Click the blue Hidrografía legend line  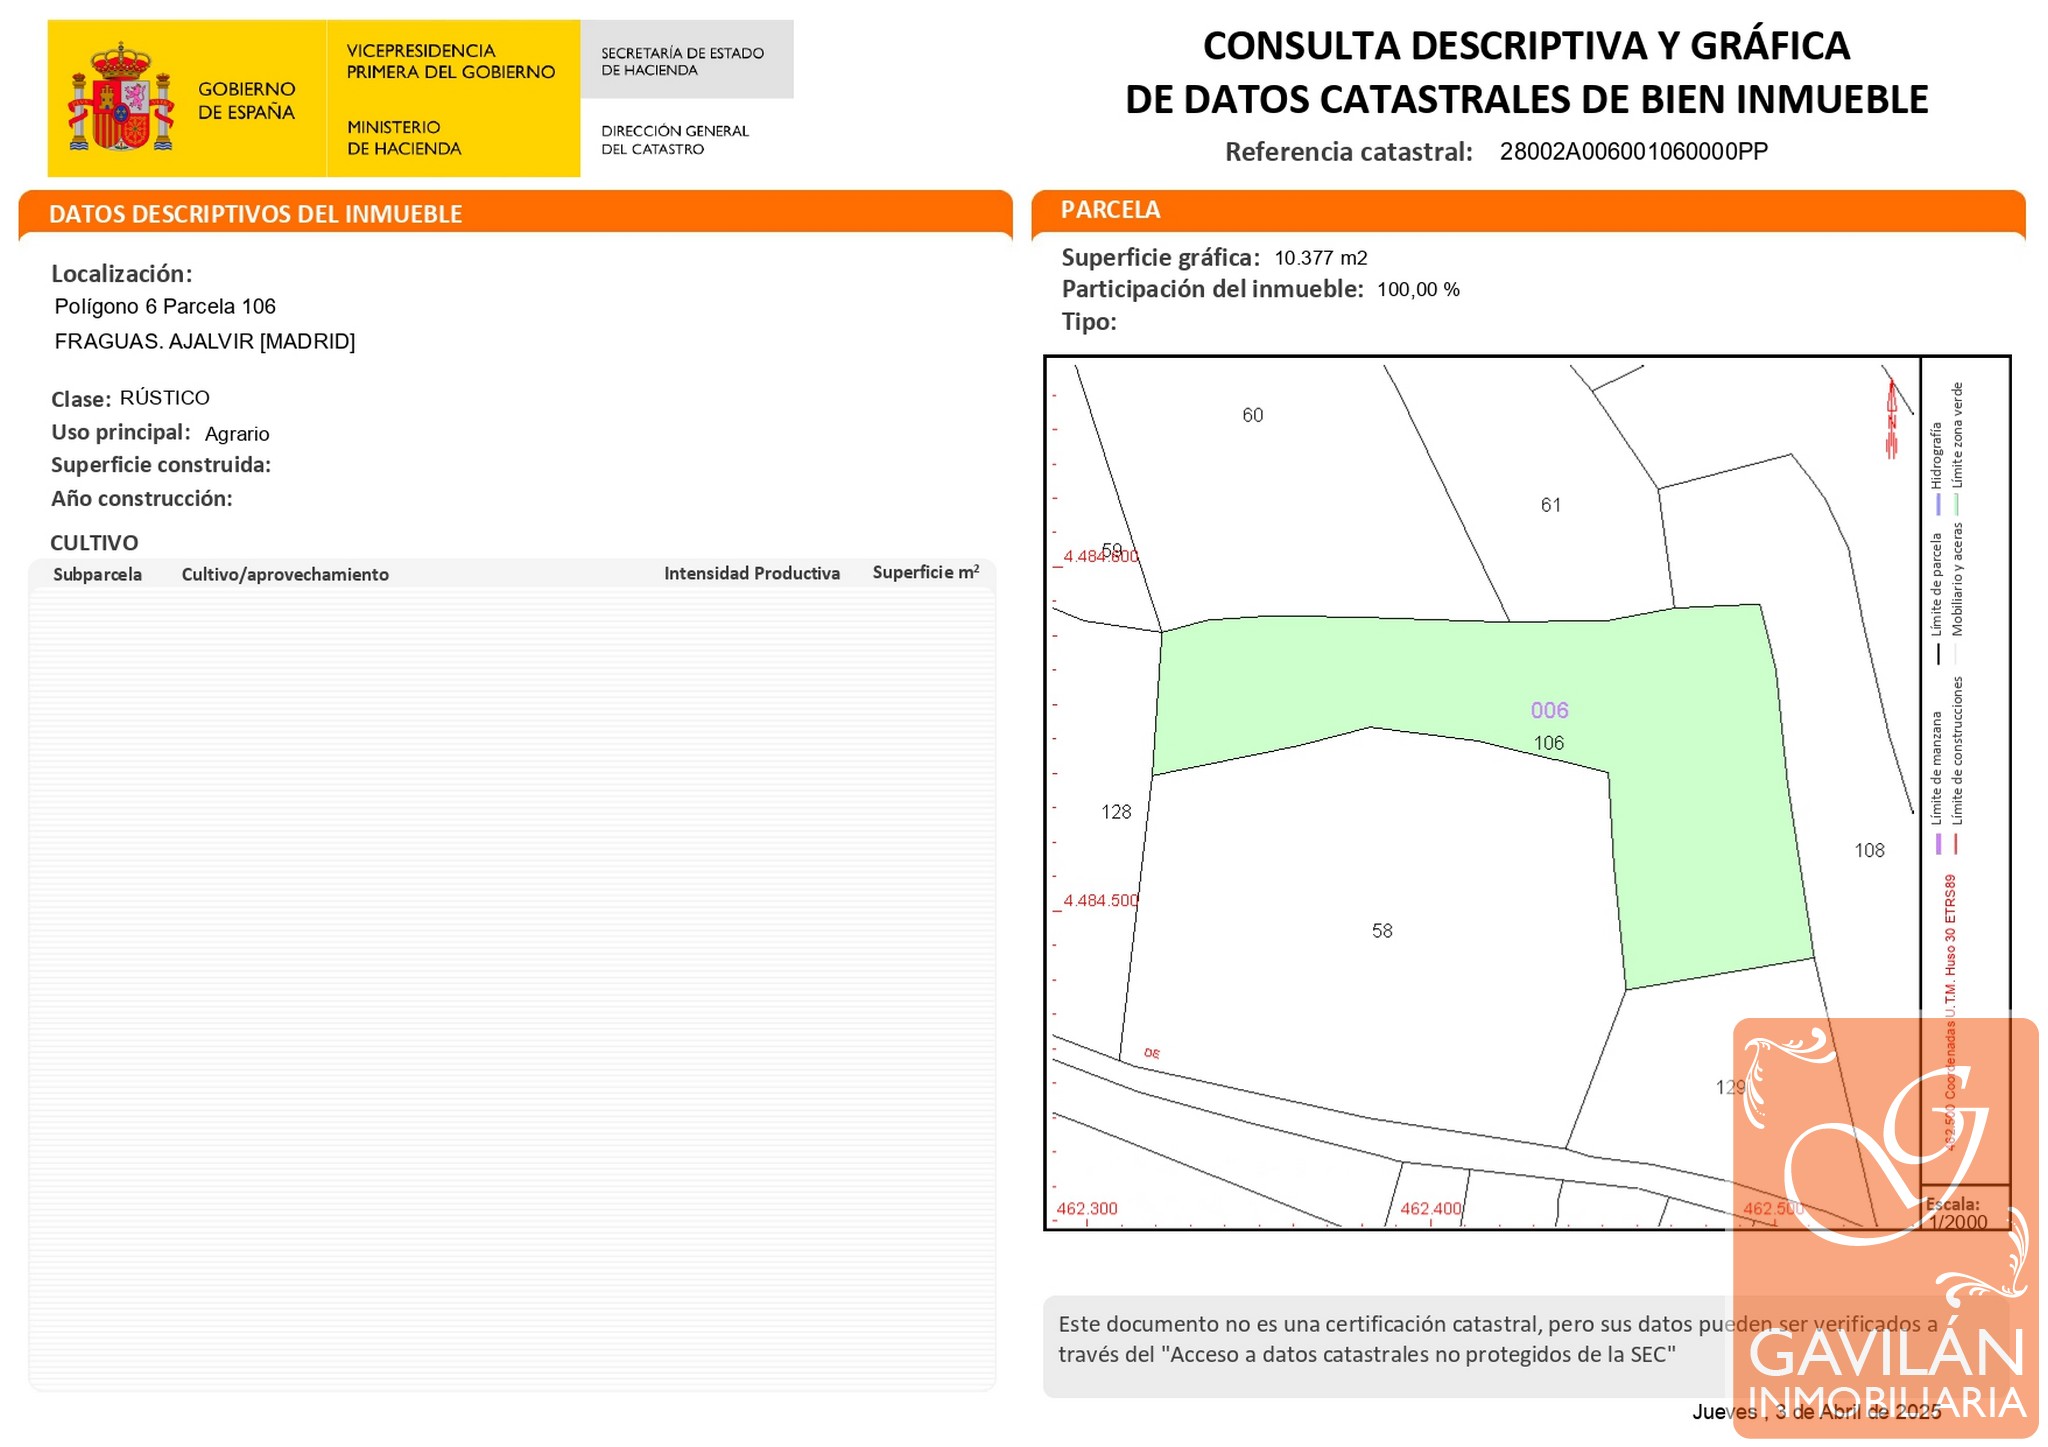coord(1938,504)
